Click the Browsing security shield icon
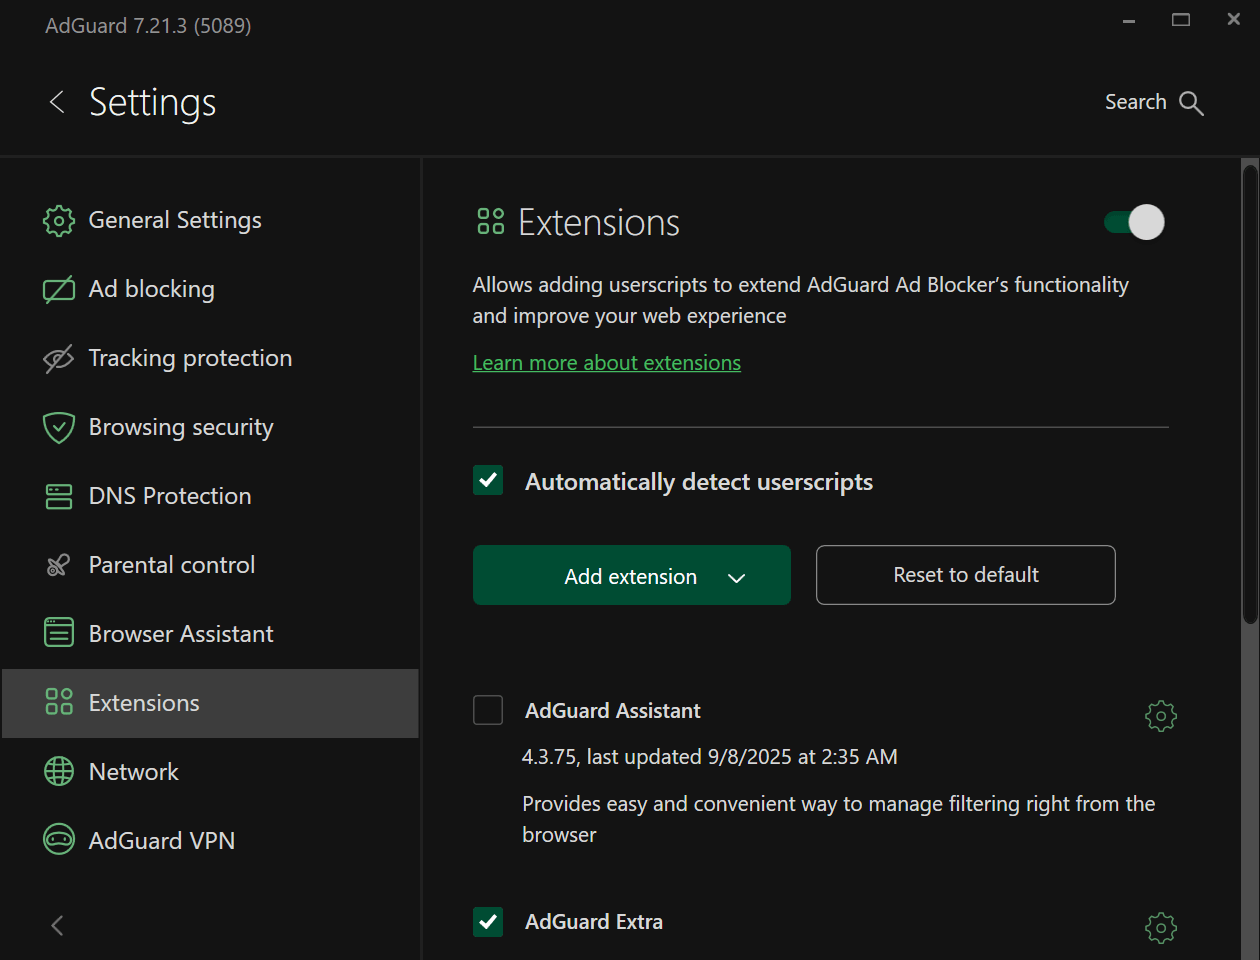The image size is (1260, 960). 59,428
